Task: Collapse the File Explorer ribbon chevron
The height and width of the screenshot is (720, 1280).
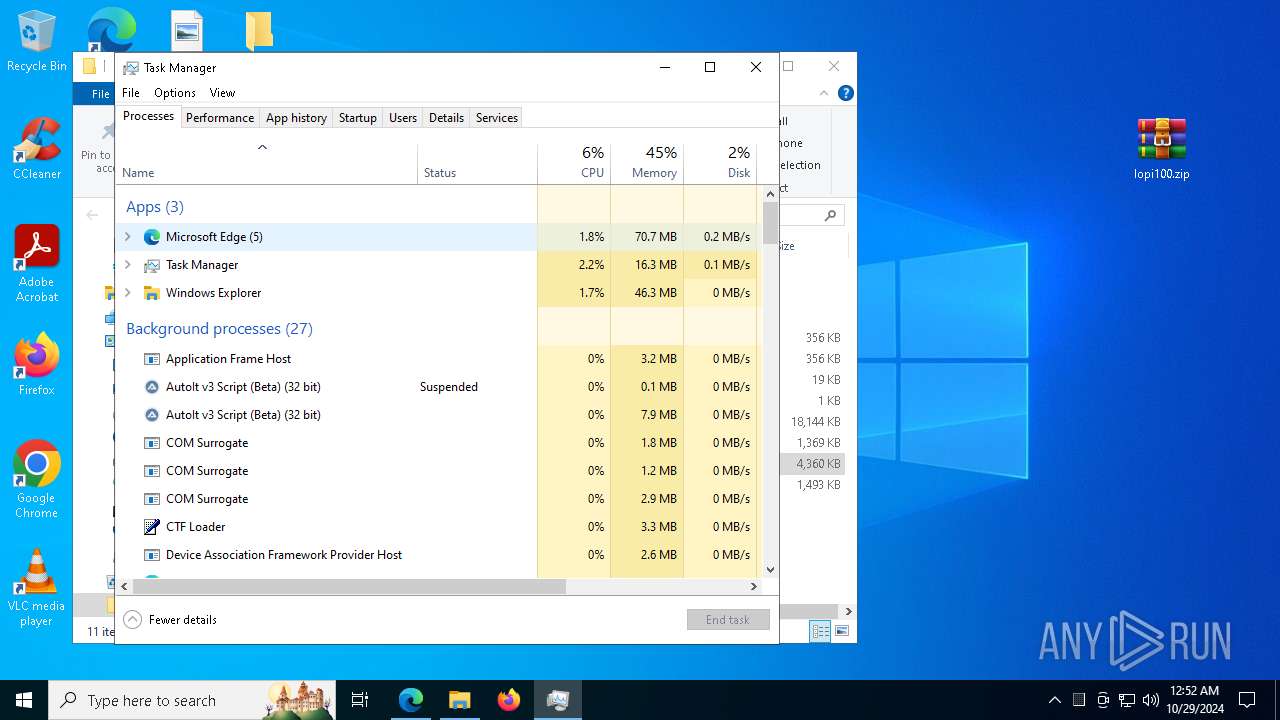Action: click(x=824, y=93)
